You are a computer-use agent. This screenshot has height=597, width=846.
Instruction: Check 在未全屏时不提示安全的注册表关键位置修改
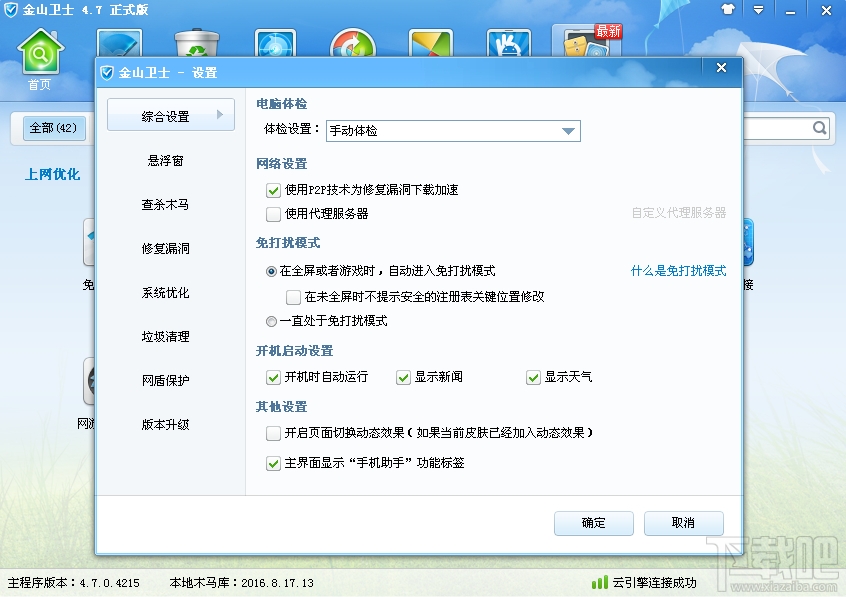pyautogui.click(x=293, y=297)
